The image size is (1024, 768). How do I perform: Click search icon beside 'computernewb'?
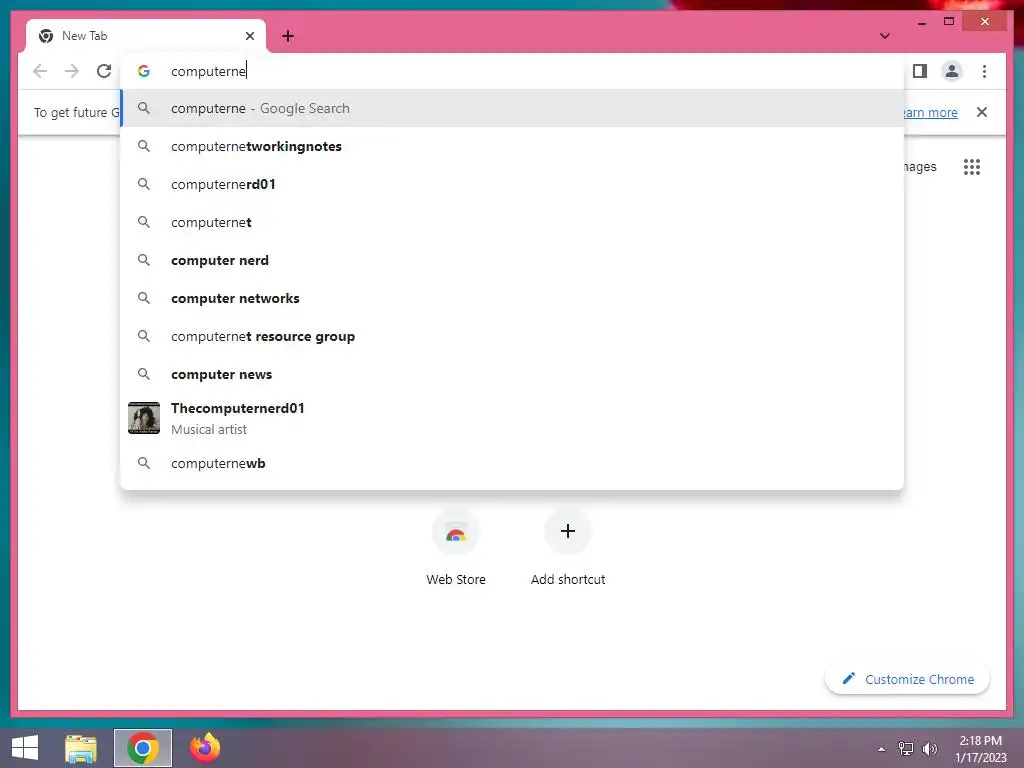pyautogui.click(x=144, y=463)
